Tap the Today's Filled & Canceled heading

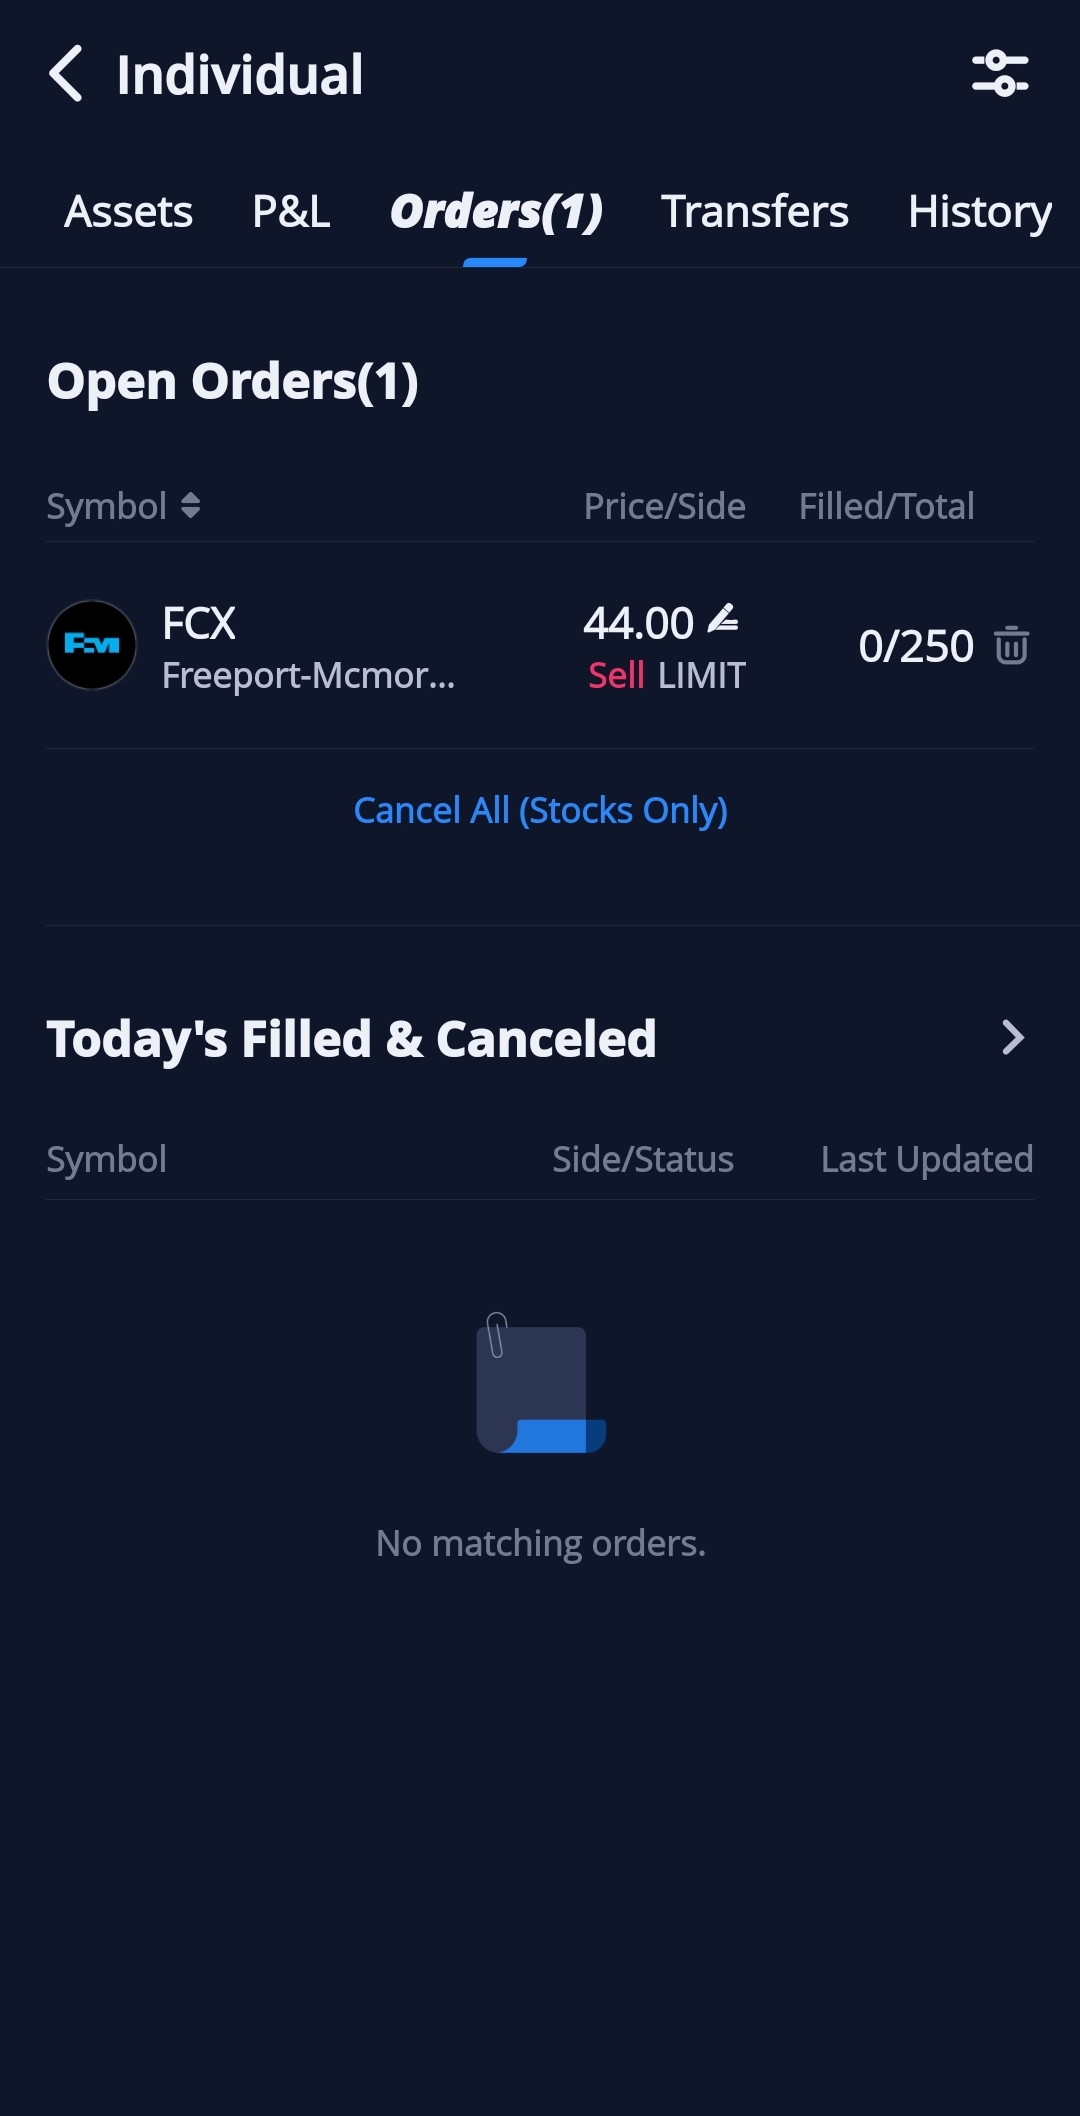[351, 1039]
